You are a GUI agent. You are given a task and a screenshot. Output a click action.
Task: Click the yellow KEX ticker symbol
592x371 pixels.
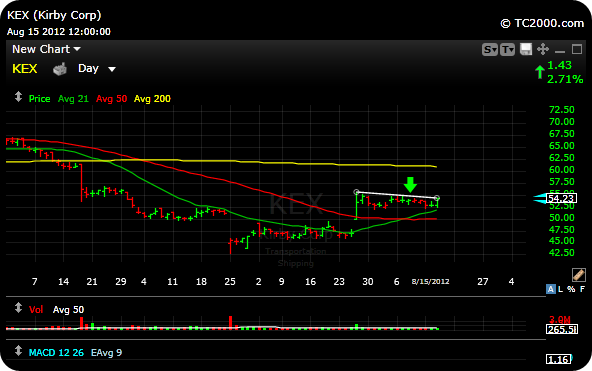tap(25, 69)
